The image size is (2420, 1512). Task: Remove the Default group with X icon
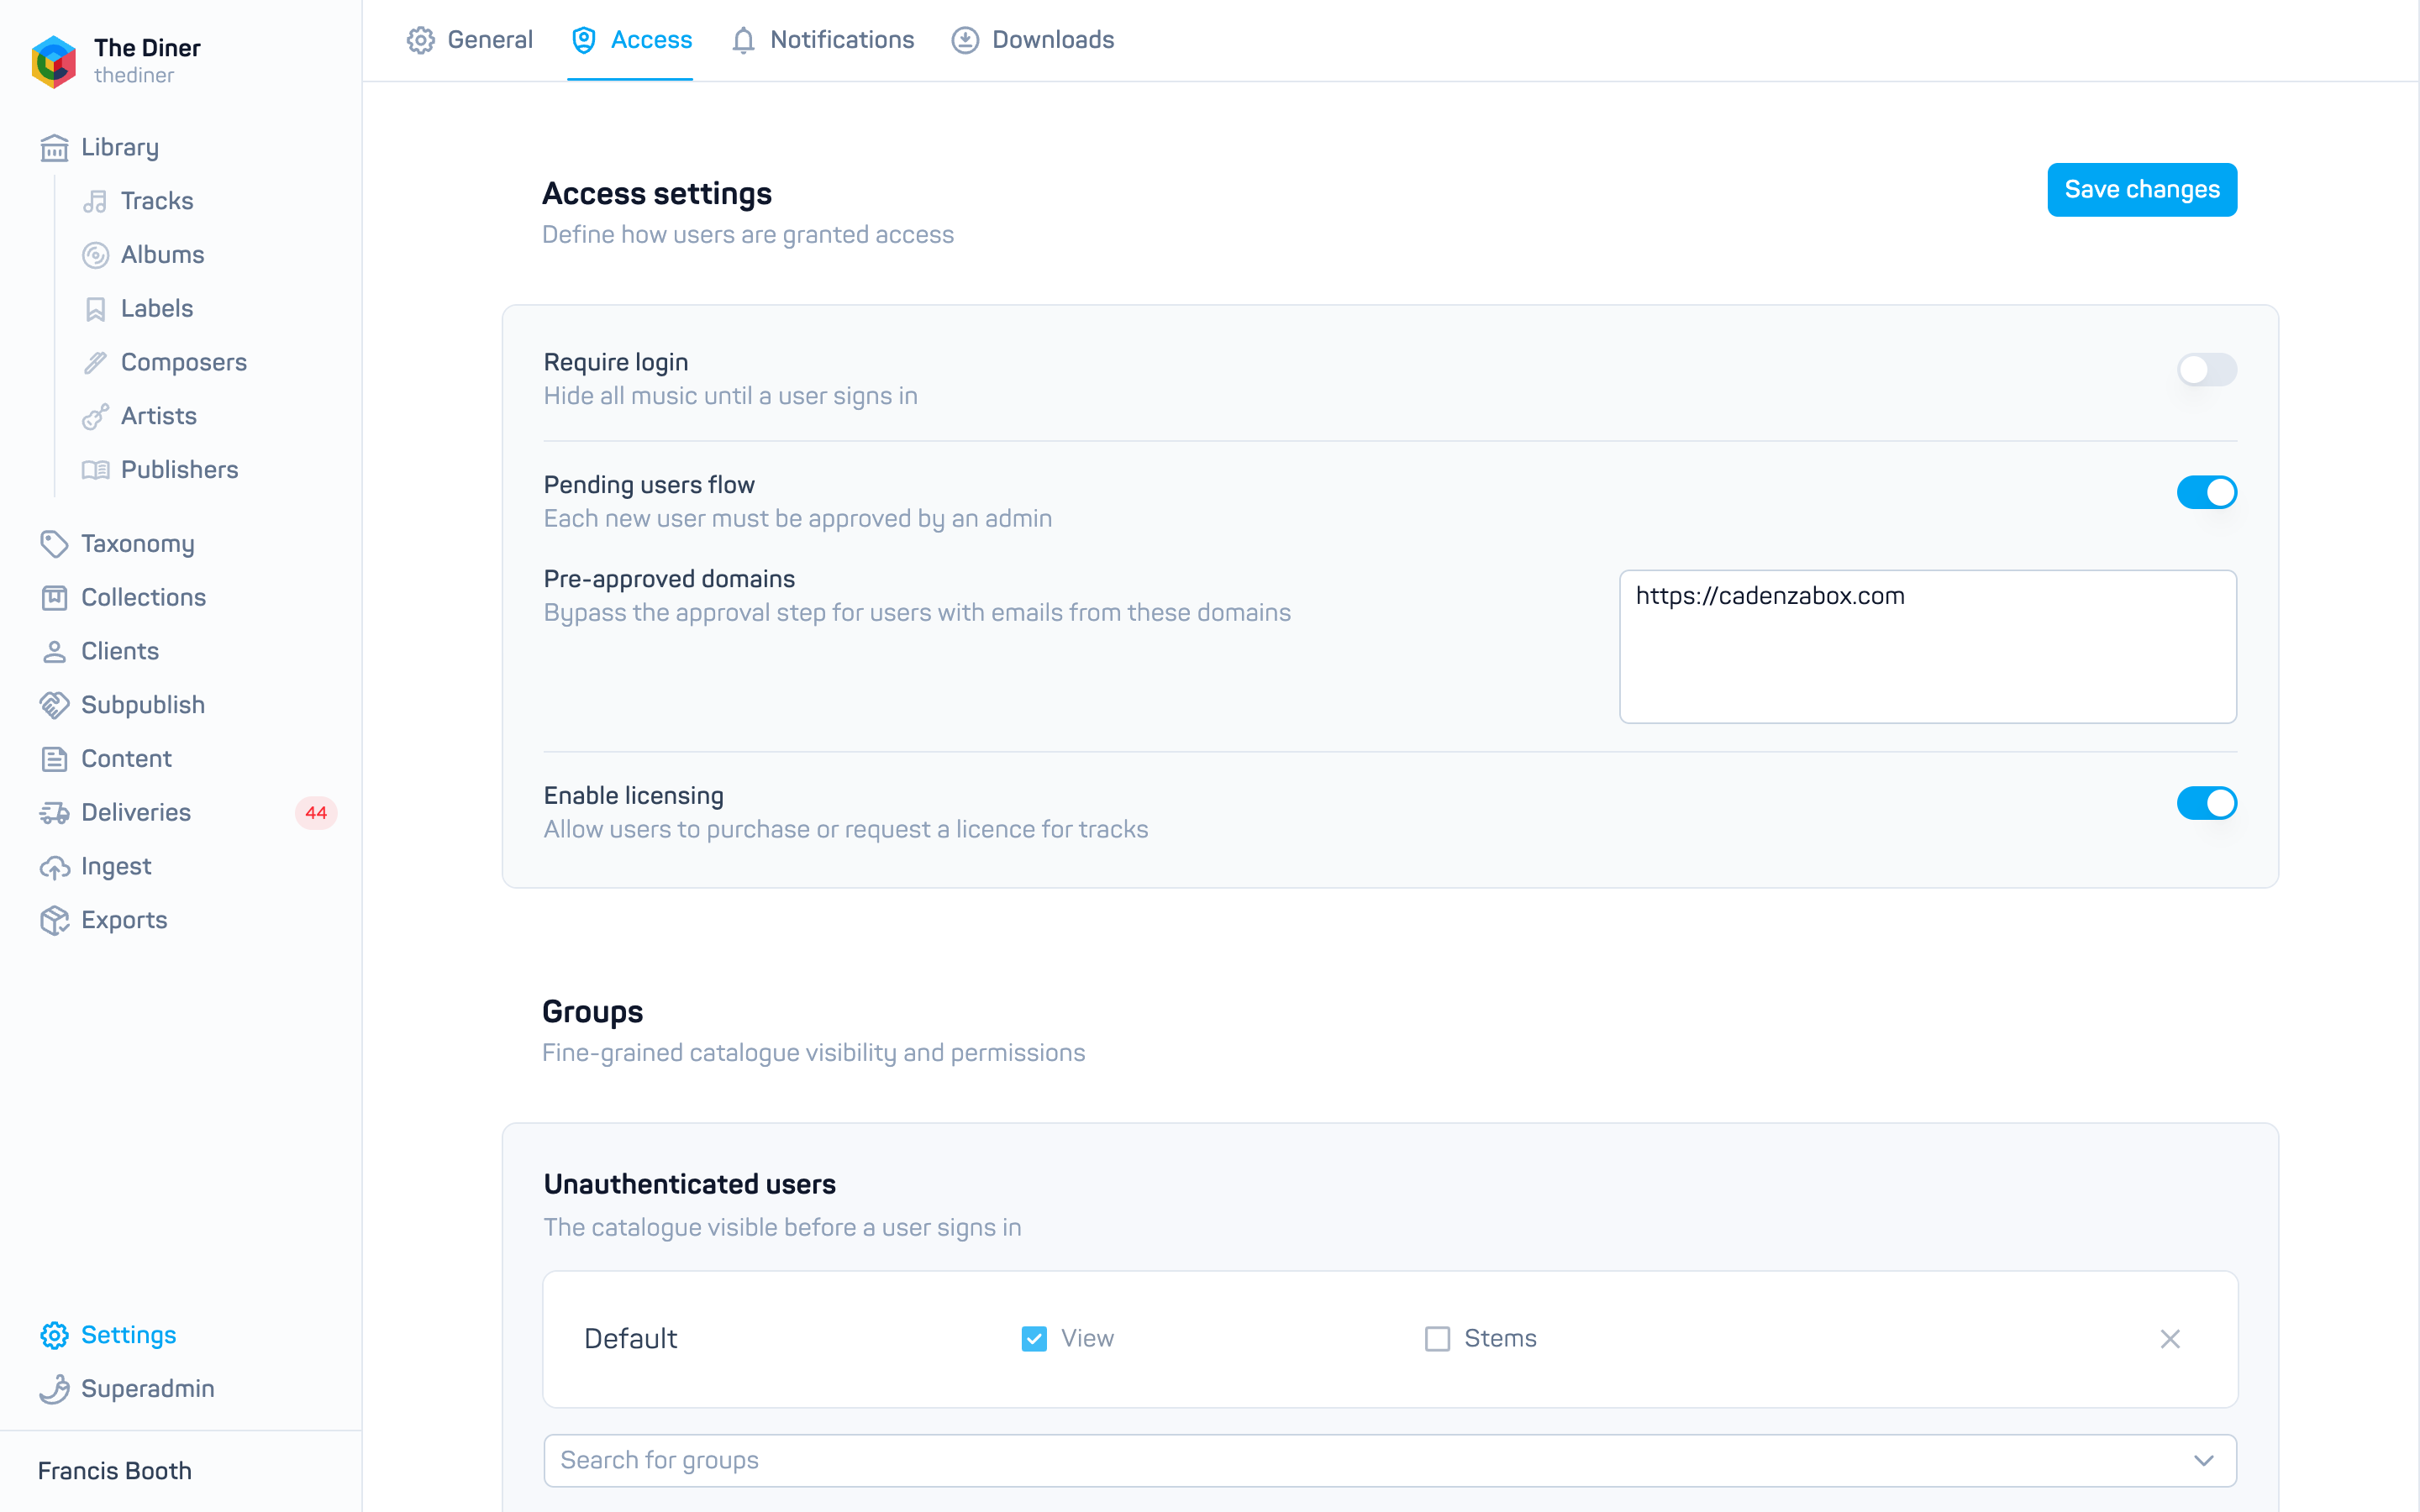click(x=2169, y=1339)
